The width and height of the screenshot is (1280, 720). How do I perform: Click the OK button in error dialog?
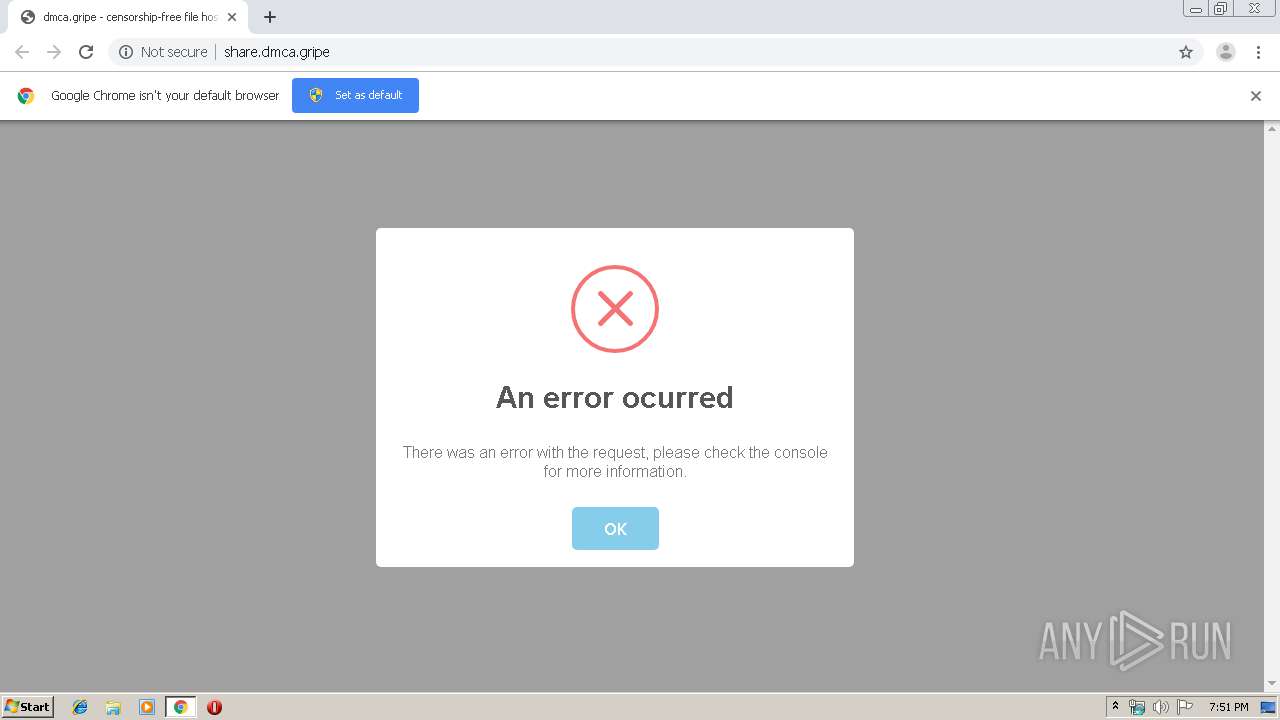click(615, 528)
